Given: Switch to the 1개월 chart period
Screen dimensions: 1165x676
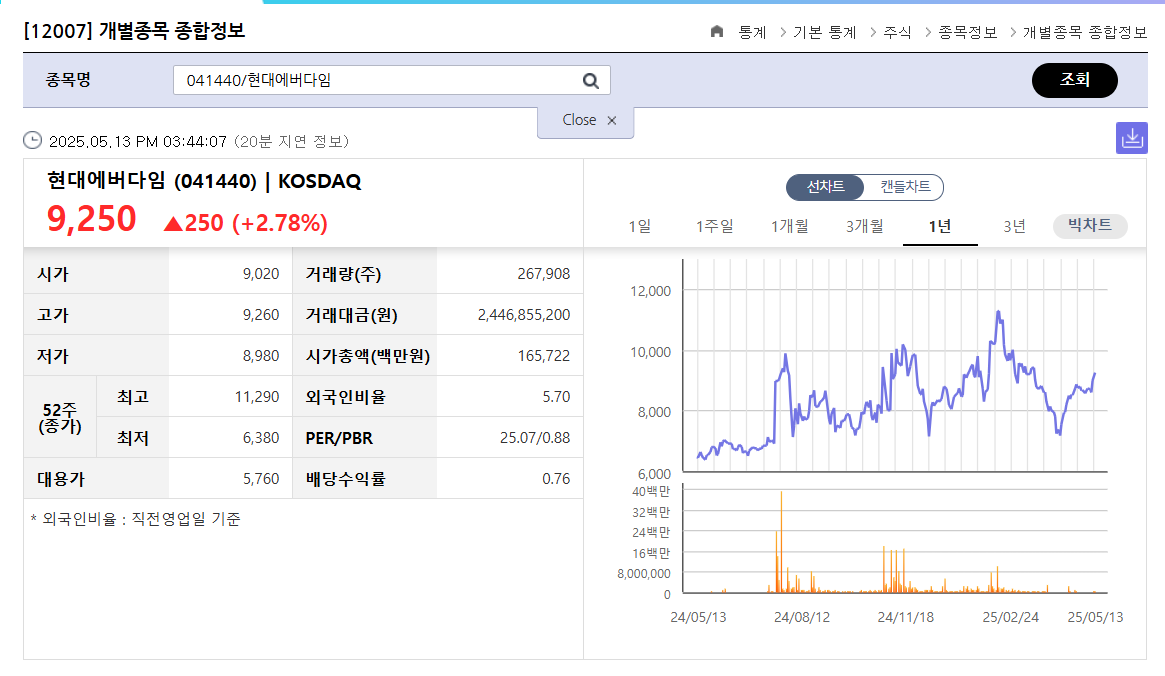Looking at the screenshot, I should tap(790, 226).
